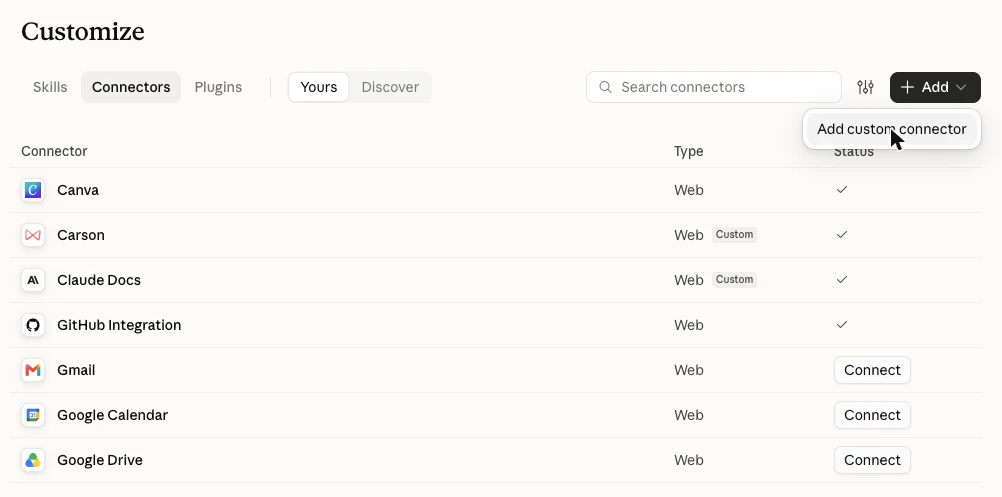Click the Claude Docs row name
The width and height of the screenshot is (1002, 497).
99,280
